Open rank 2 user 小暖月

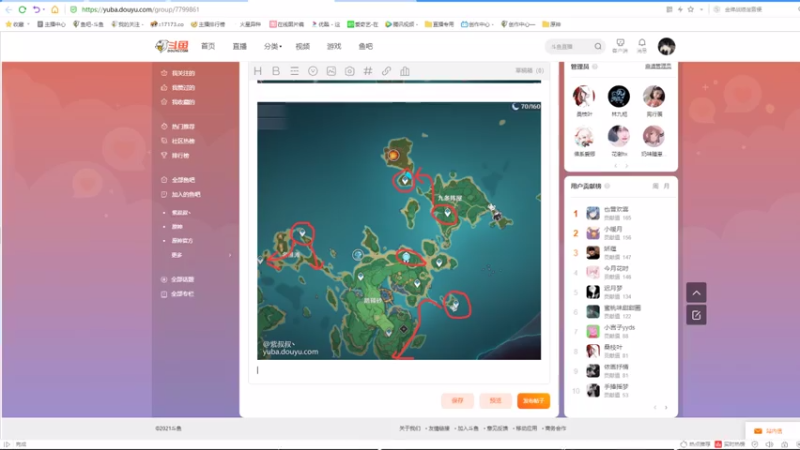[x=613, y=230]
